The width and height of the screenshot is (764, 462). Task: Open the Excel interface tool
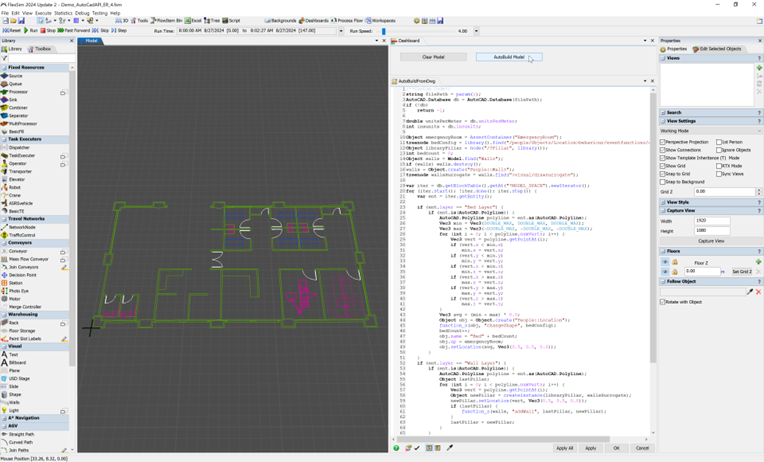[193, 20]
